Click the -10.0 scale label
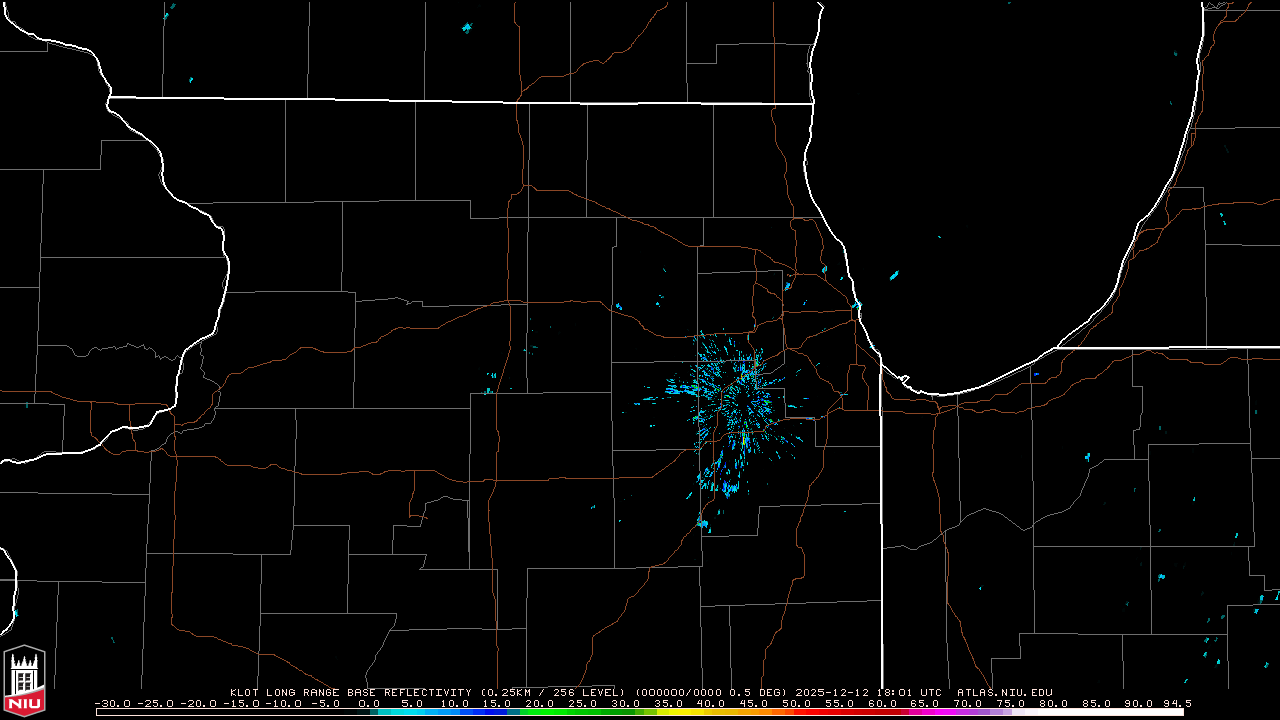1280x720 pixels. 284,703
